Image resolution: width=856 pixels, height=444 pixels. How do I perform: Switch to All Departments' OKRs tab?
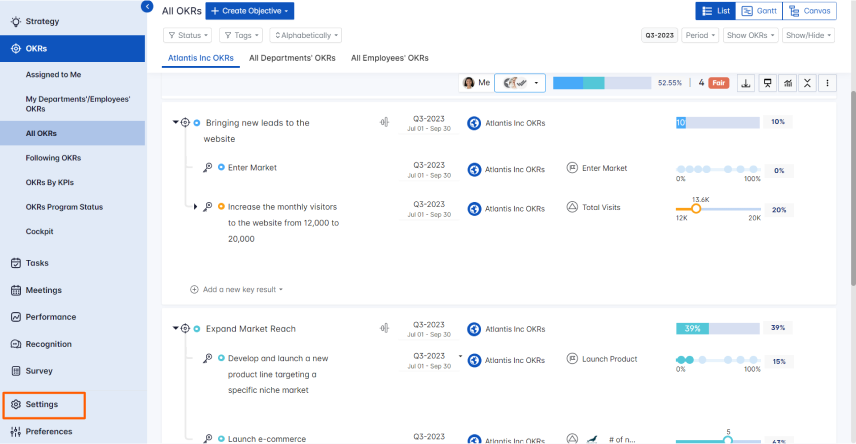click(292, 58)
